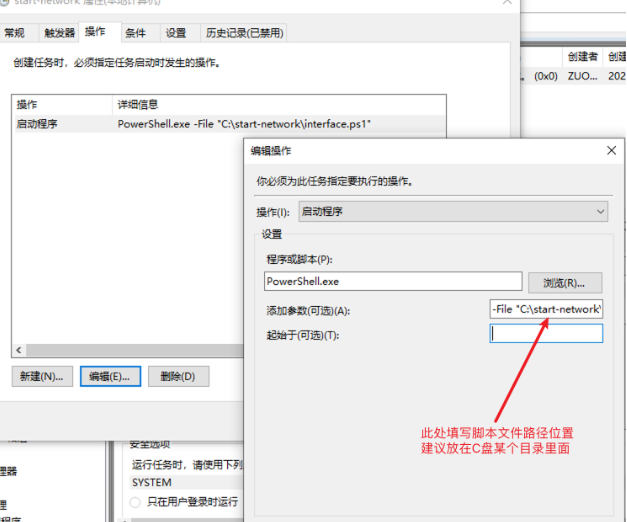Image resolution: width=627 pixels, height=522 pixels.
Task: Open the 历史记录(已禁用) tab
Action: (x=244, y=33)
